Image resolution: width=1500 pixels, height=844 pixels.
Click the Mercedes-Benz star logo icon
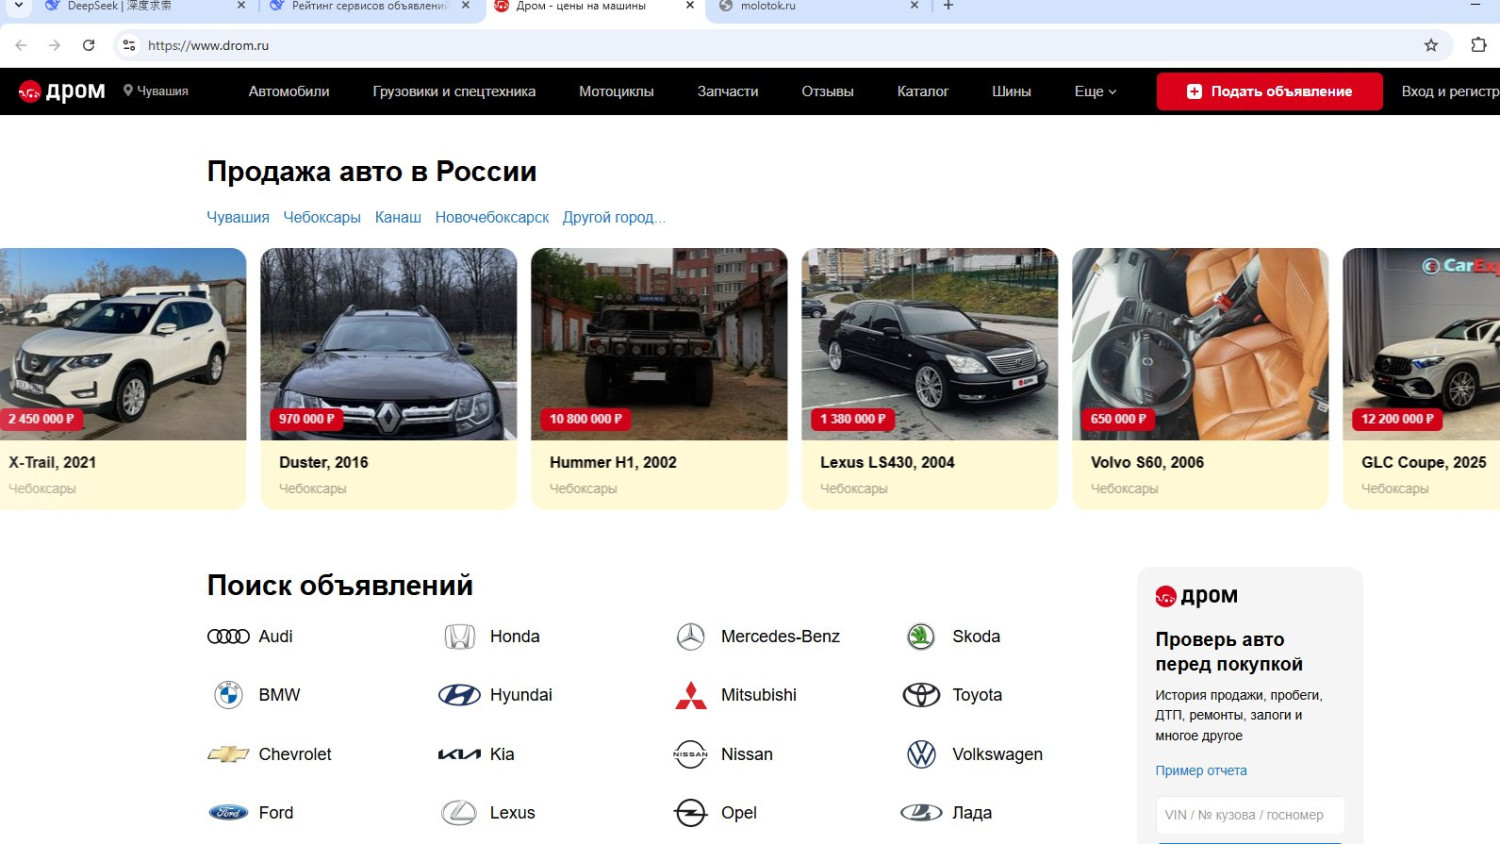tap(690, 637)
